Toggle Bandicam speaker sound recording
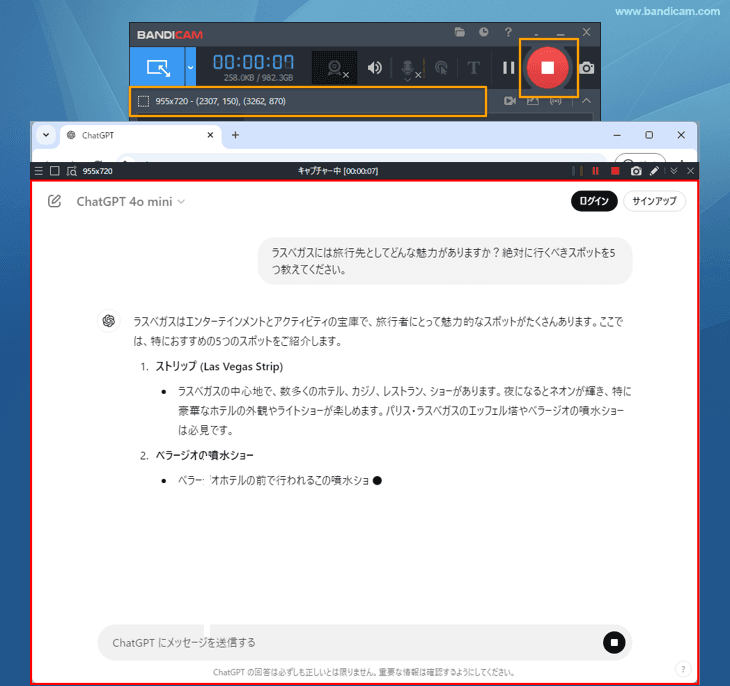Viewport: 730px width, 686px height. (374, 68)
